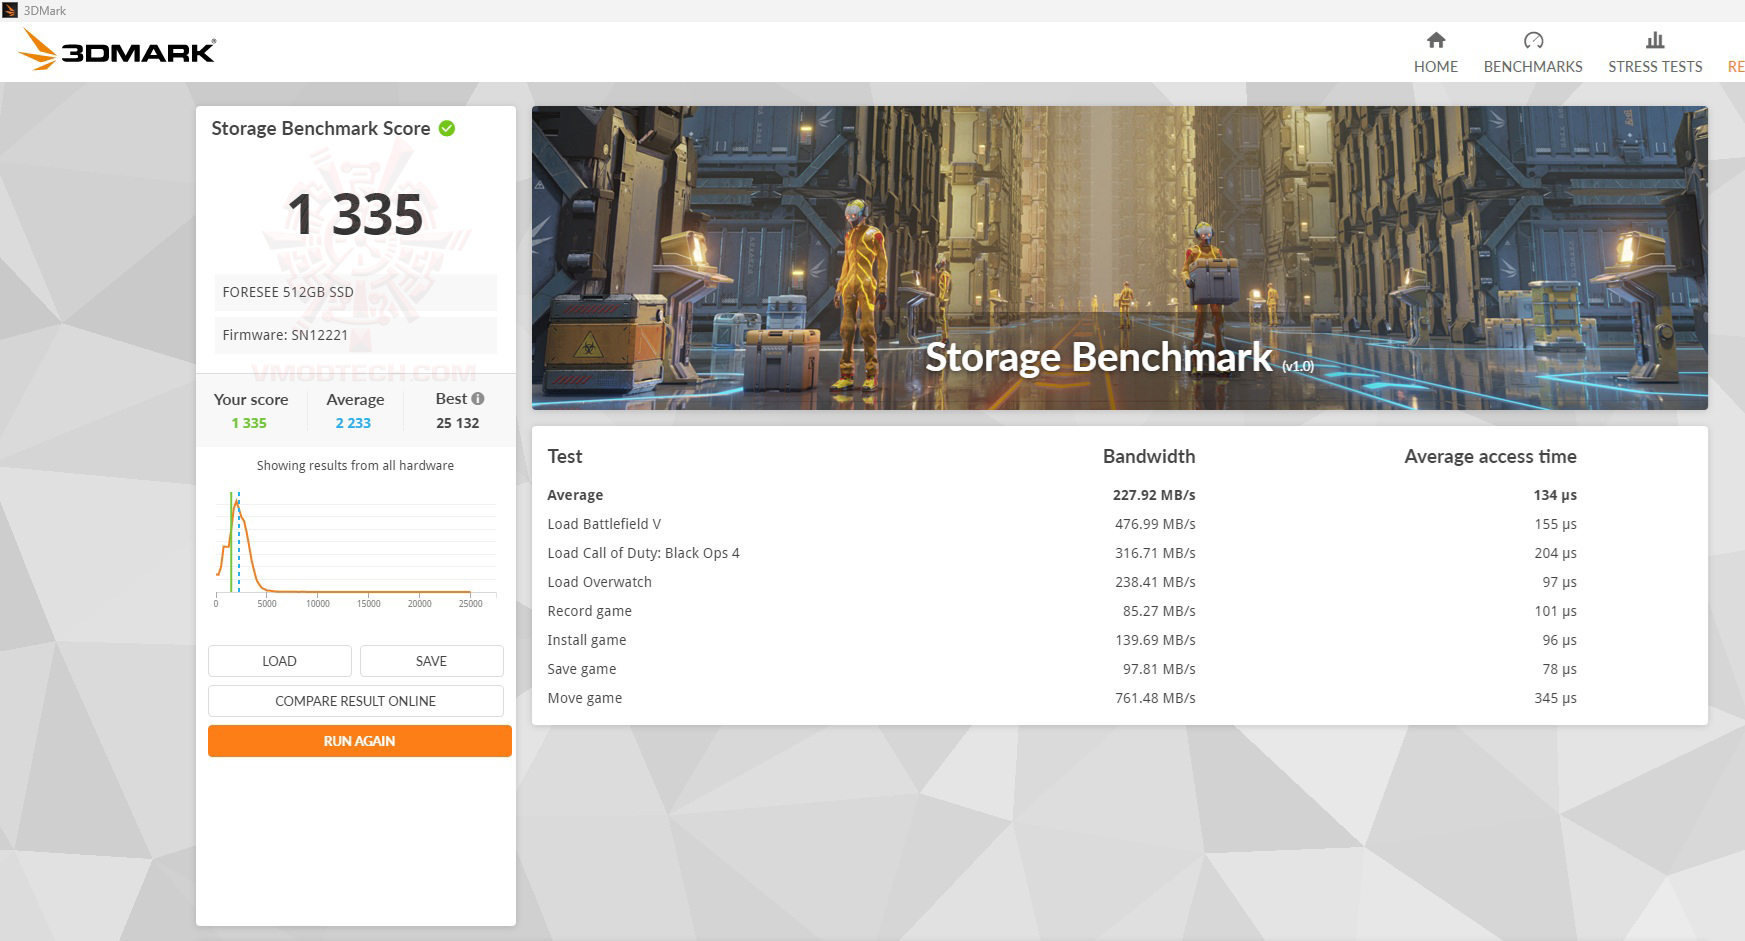The image size is (1745, 941).
Task: Click the 101 µs Record game access time
Action: (x=1555, y=611)
